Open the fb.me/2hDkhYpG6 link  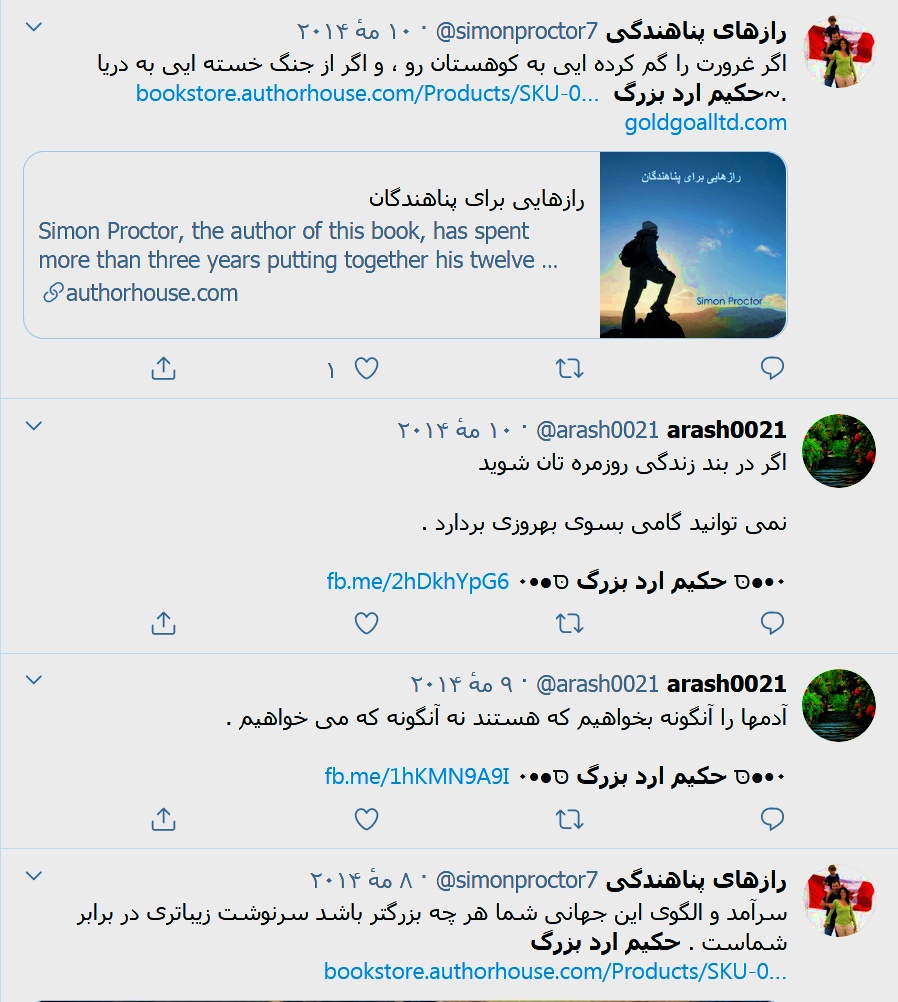(x=418, y=582)
